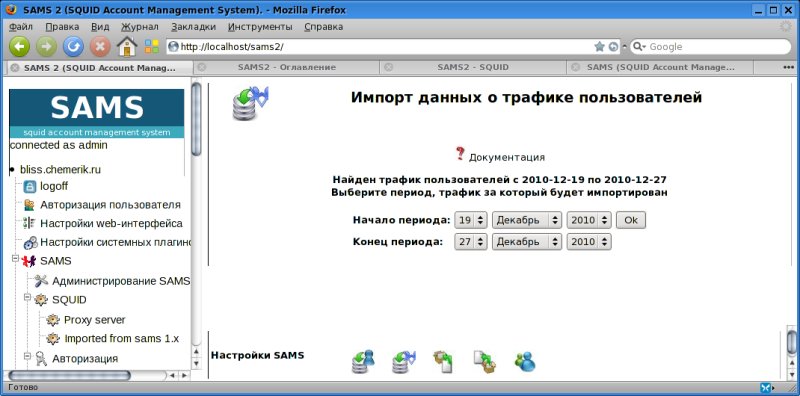This screenshot has width=800, height=396.
Task: Click the SAMS tree node icon
Action: (29, 261)
